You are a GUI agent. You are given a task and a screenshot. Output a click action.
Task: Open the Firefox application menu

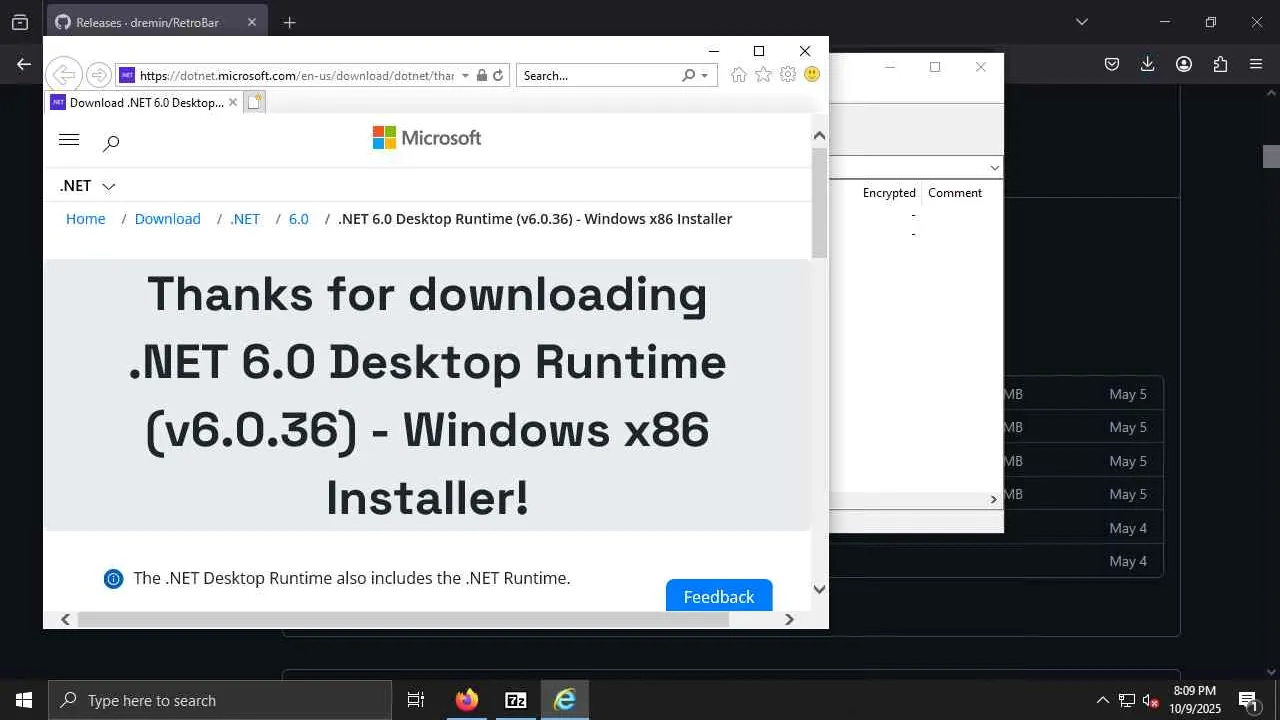click(1256, 64)
